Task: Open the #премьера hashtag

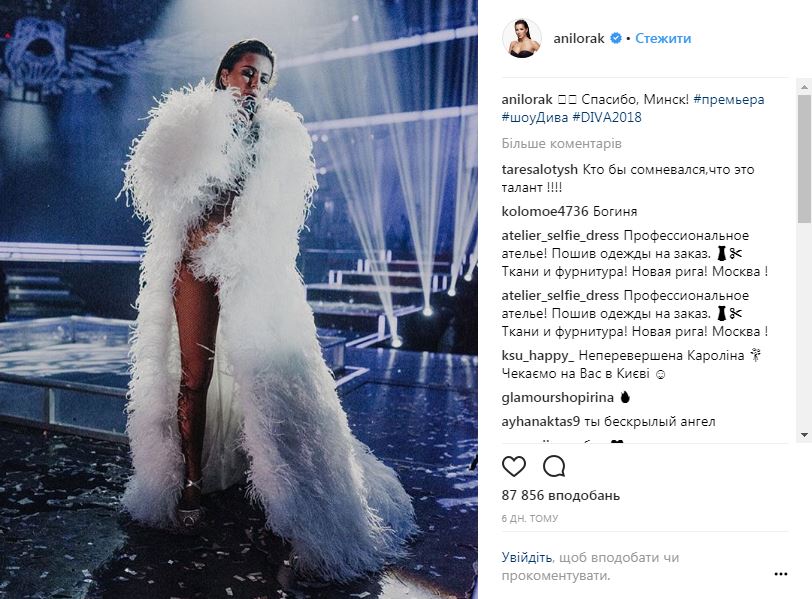Action: (729, 99)
